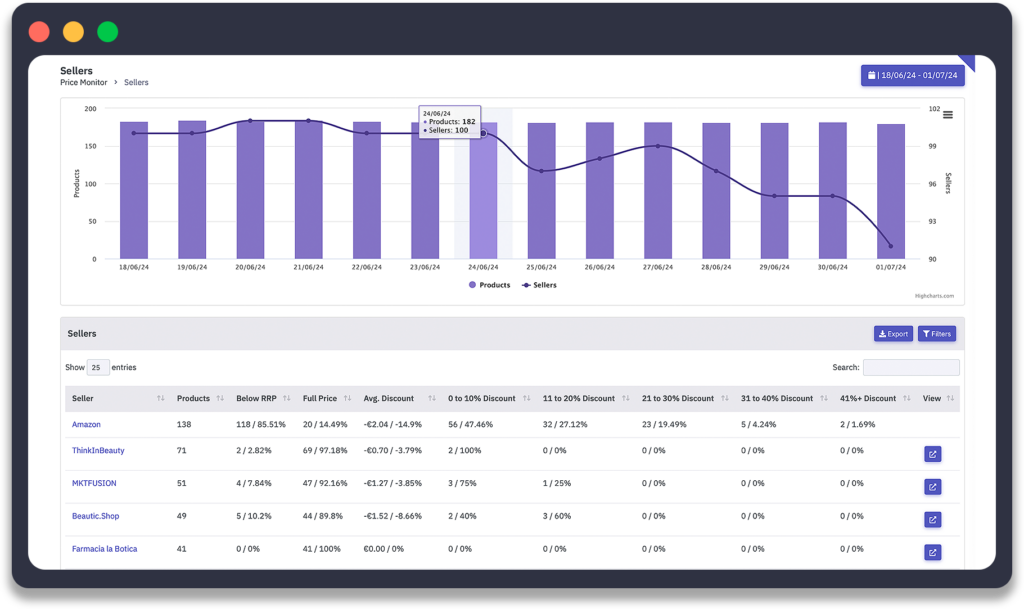Sort by 41%+ Discount column arrows
The width and height of the screenshot is (1024, 609).
[906, 398]
